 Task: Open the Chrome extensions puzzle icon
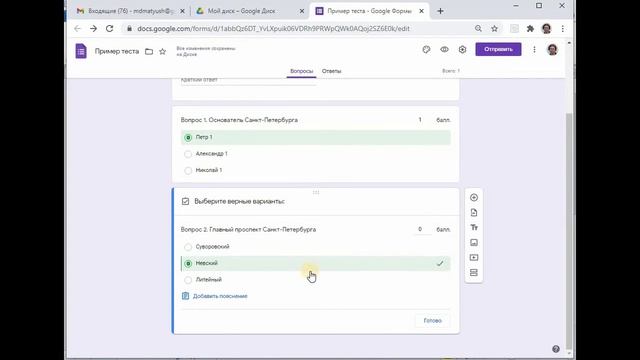[530, 29]
